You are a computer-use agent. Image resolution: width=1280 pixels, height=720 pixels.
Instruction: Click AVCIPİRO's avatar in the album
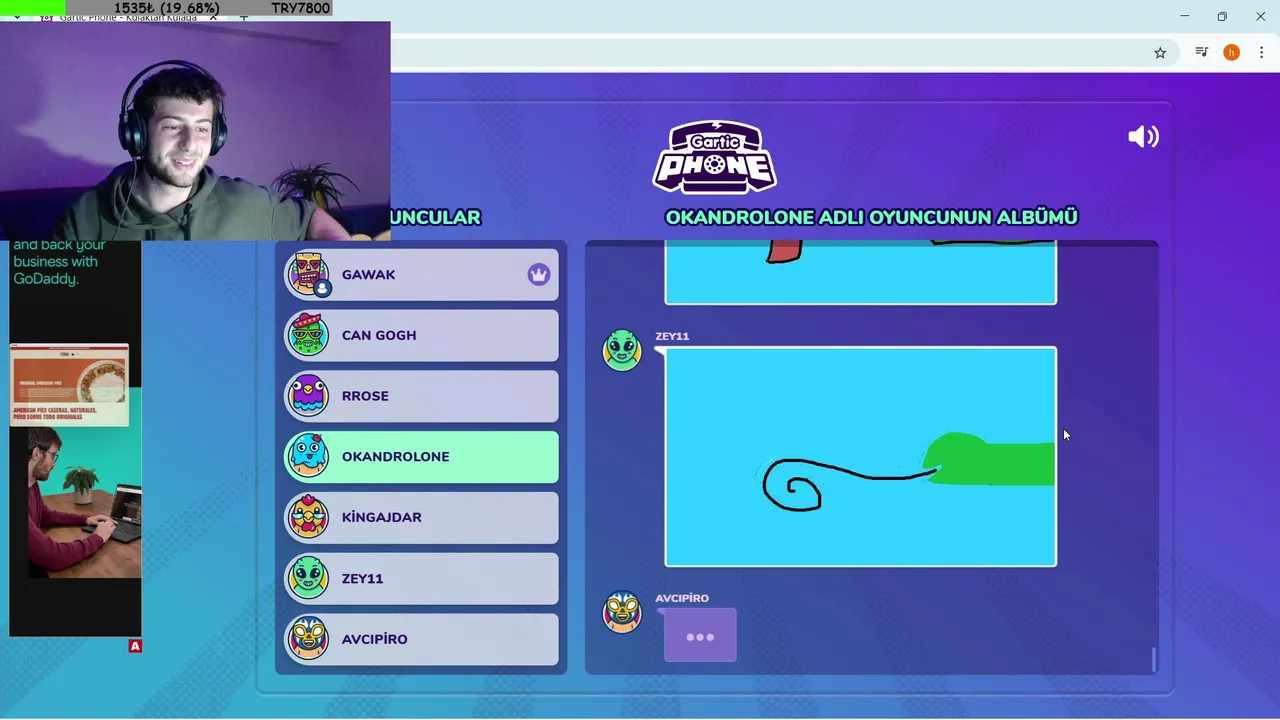[x=622, y=612]
